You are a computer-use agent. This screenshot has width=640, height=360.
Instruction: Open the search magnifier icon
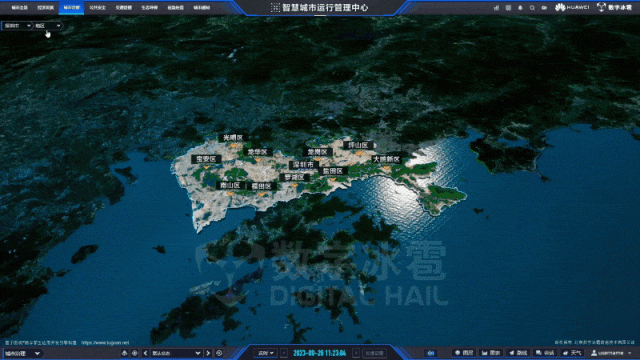tap(532, 8)
